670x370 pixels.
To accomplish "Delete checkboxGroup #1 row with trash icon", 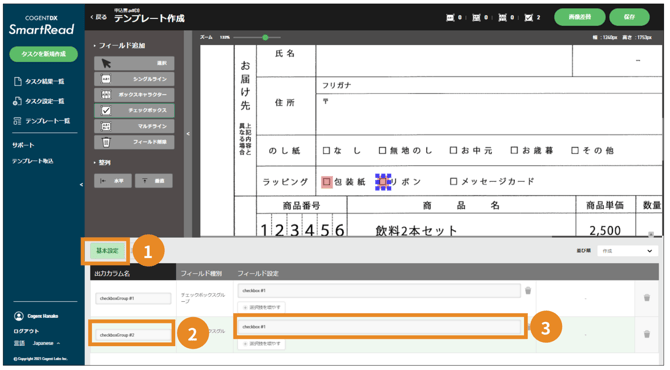I will tap(646, 297).
